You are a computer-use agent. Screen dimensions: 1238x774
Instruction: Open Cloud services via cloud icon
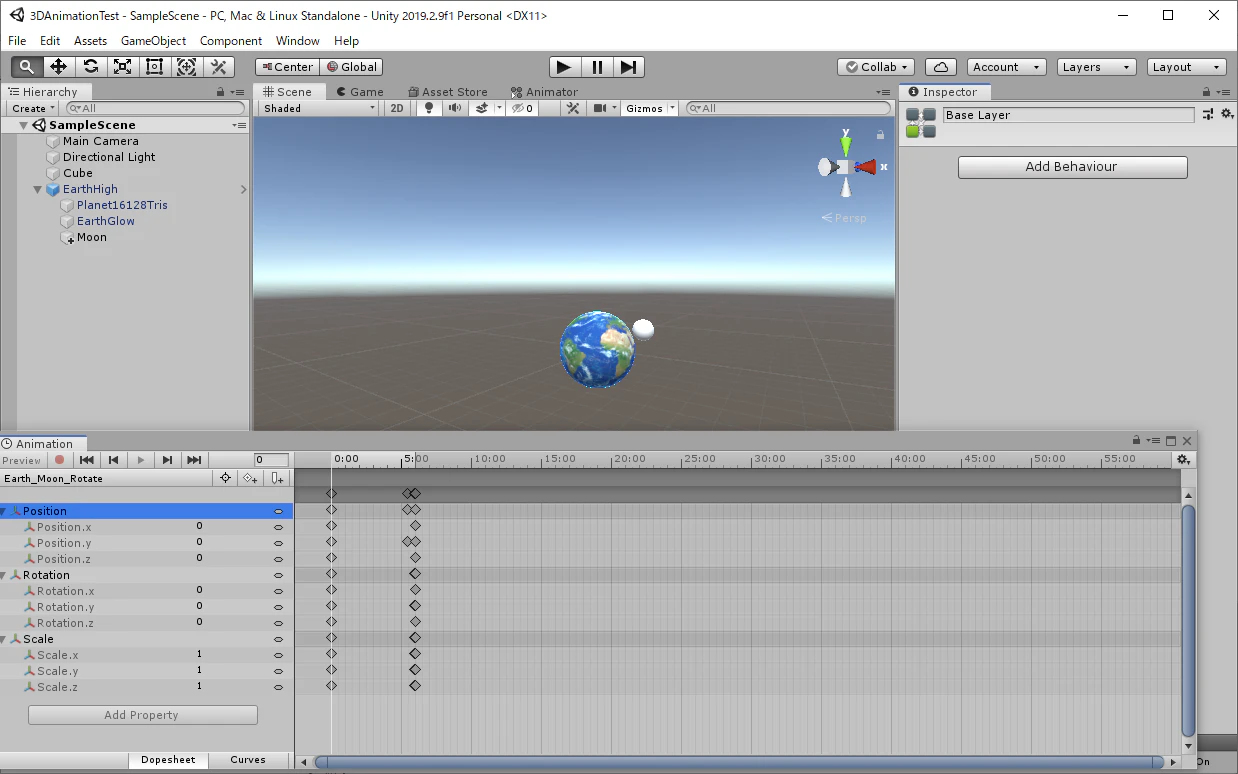point(940,67)
